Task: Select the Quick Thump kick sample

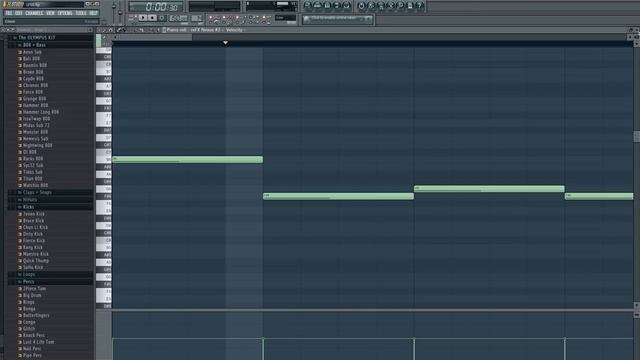Action: pyautogui.click(x=36, y=261)
